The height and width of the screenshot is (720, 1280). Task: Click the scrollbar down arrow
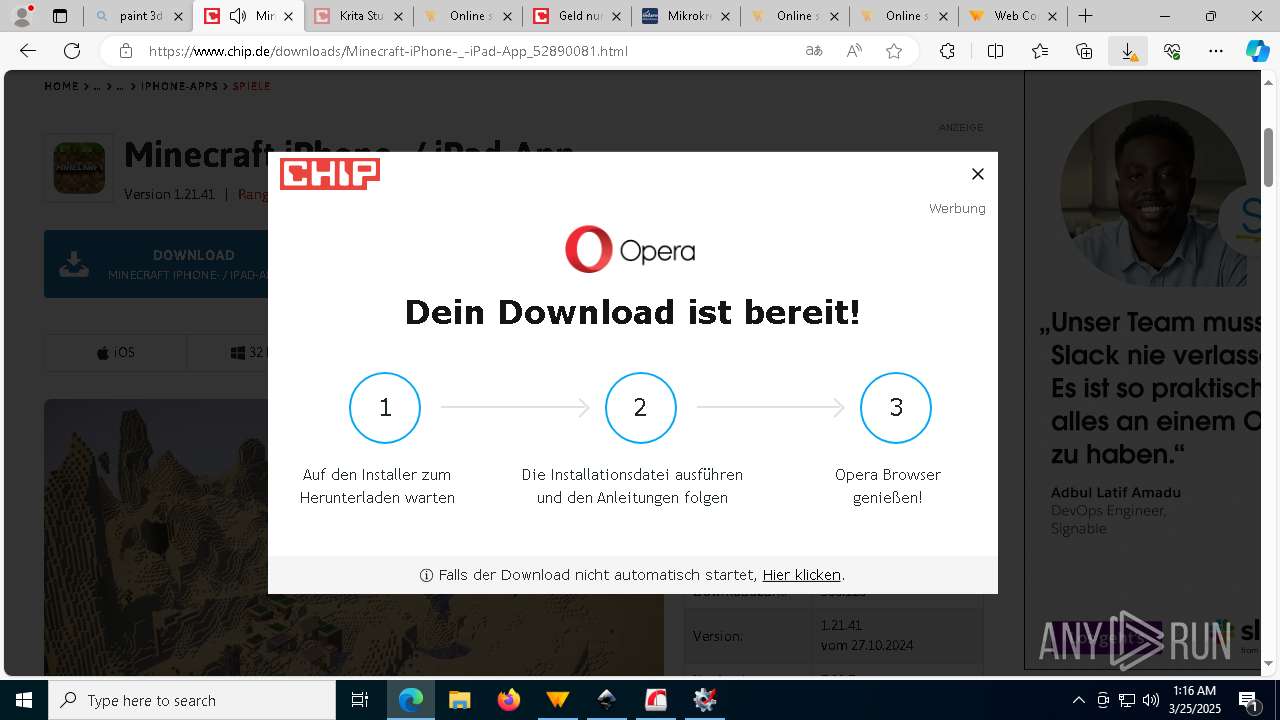pos(1269,663)
